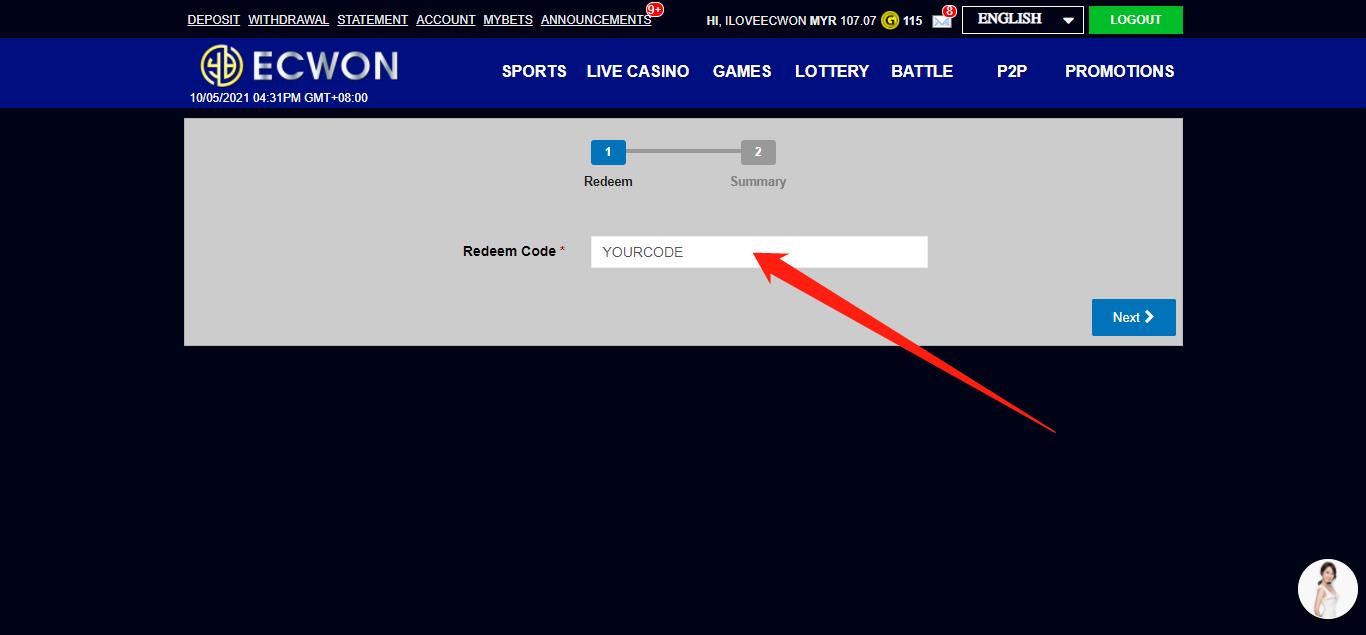Click the Deposit link
This screenshot has width=1366, height=635.
coord(213,20)
